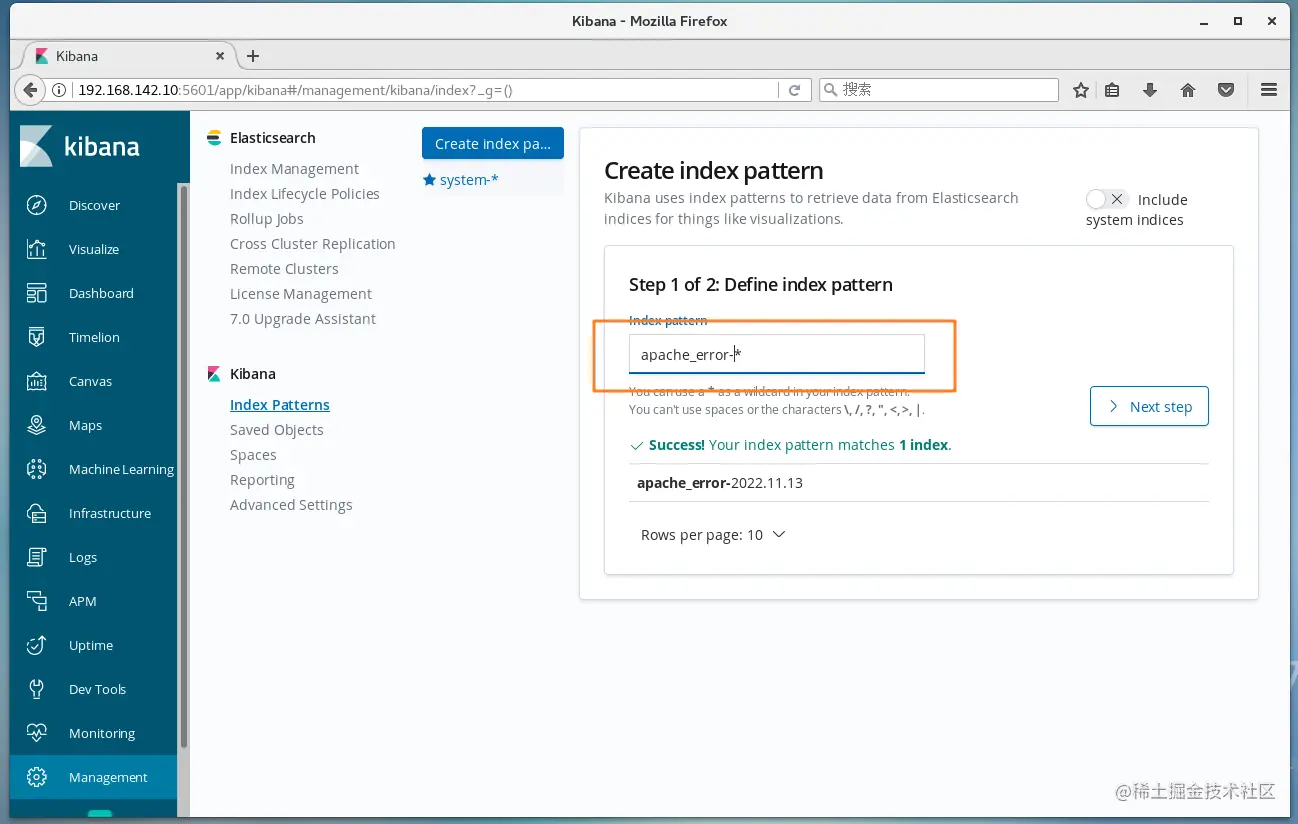The width and height of the screenshot is (1298, 824).
Task: Click the Kibana logo in sidebar
Action: coord(80,146)
